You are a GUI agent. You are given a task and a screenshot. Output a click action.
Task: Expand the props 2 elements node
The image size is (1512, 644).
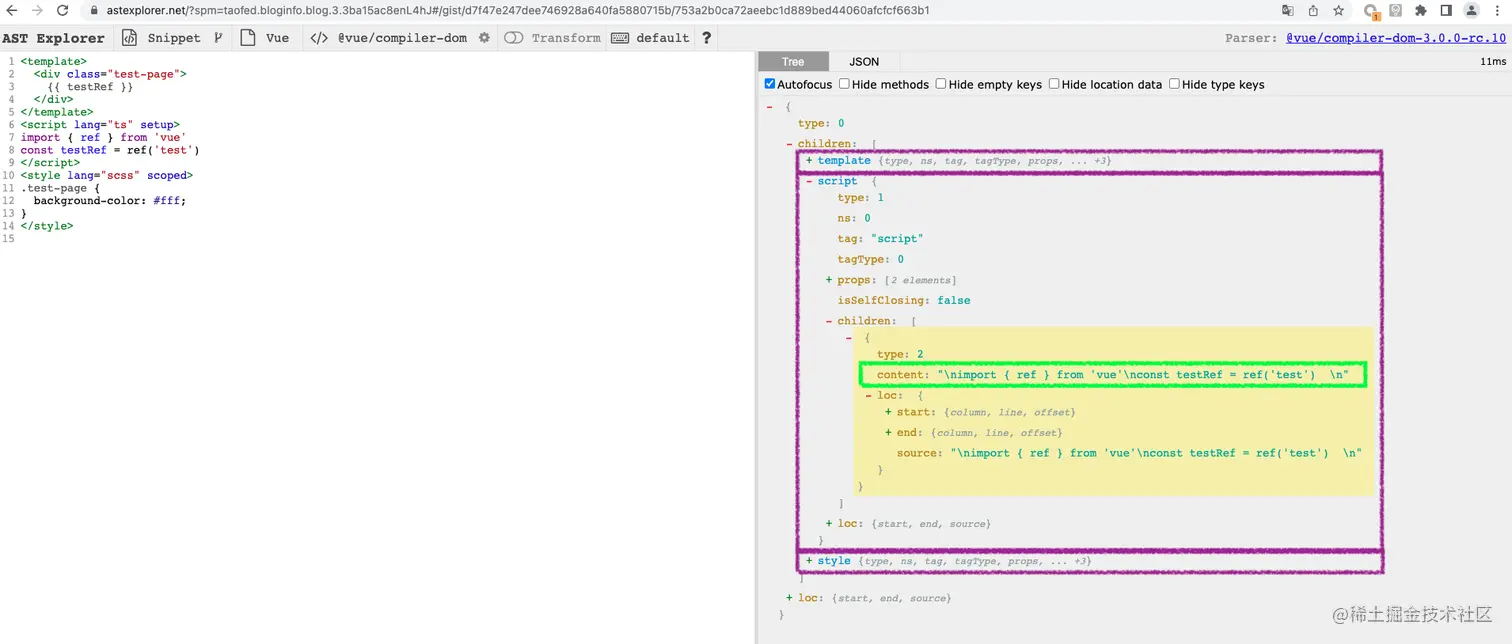829,280
